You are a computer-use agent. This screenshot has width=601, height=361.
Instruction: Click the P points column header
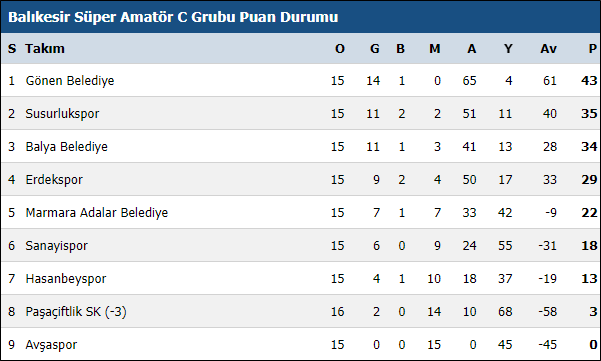point(593,49)
